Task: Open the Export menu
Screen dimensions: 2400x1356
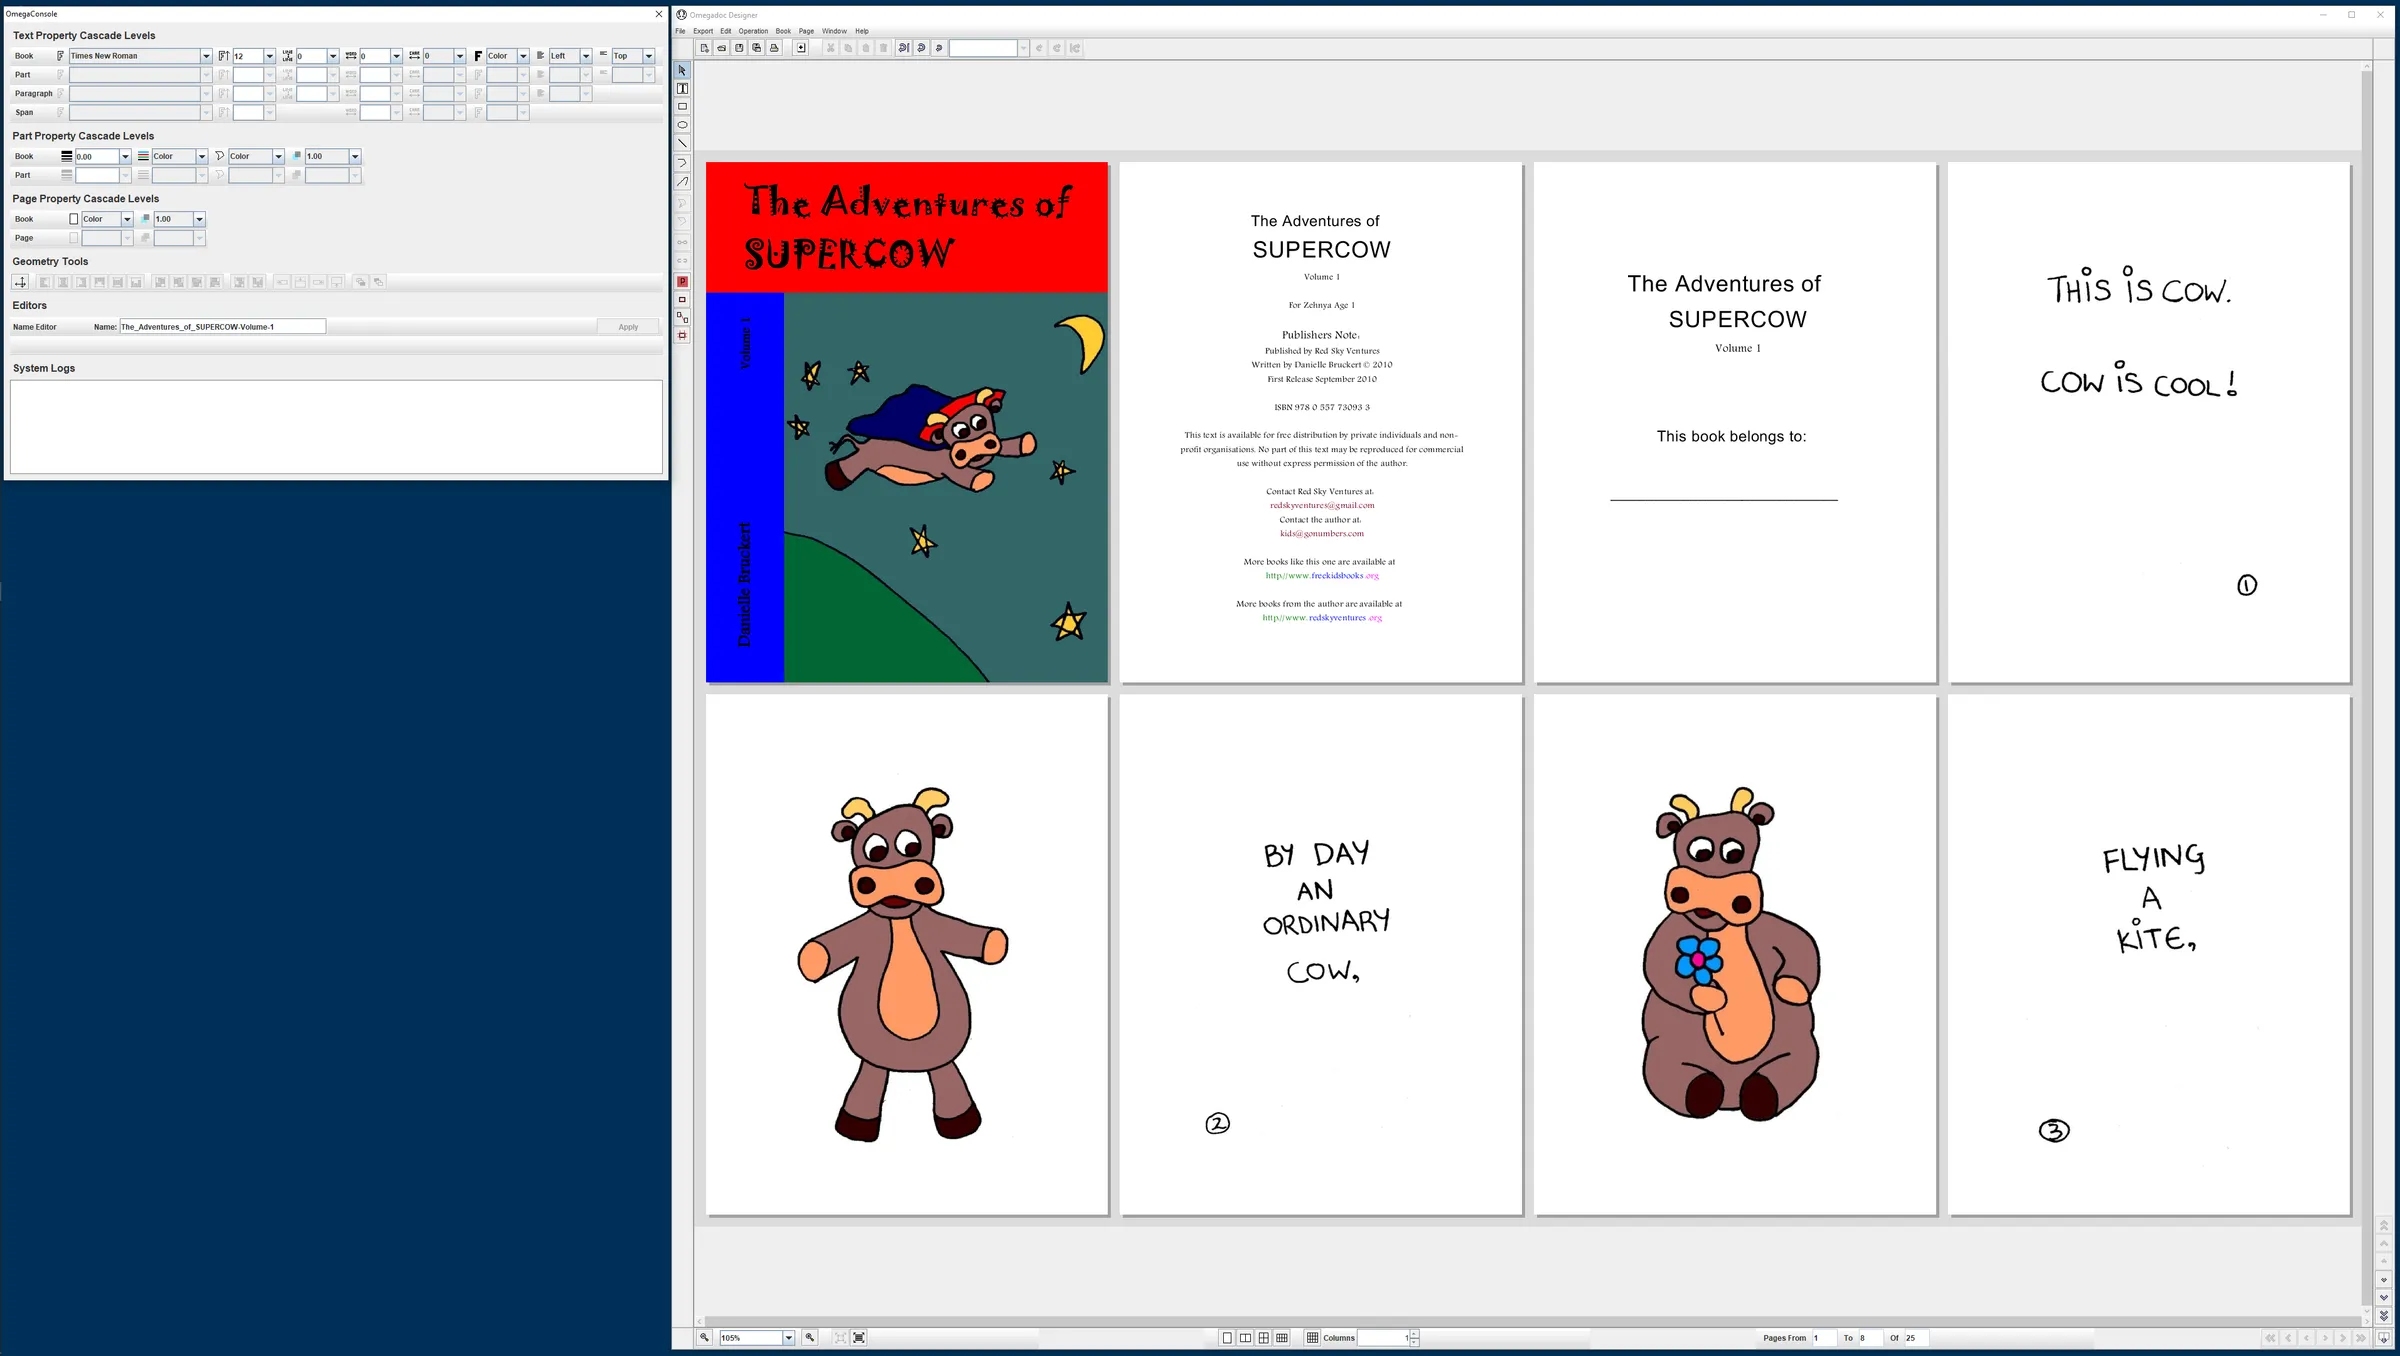Action: pyautogui.click(x=703, y=31)
